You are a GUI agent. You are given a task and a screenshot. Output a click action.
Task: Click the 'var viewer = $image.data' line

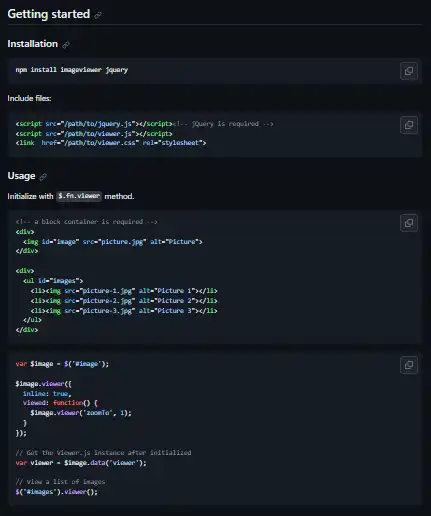click(x=81, y=463)
